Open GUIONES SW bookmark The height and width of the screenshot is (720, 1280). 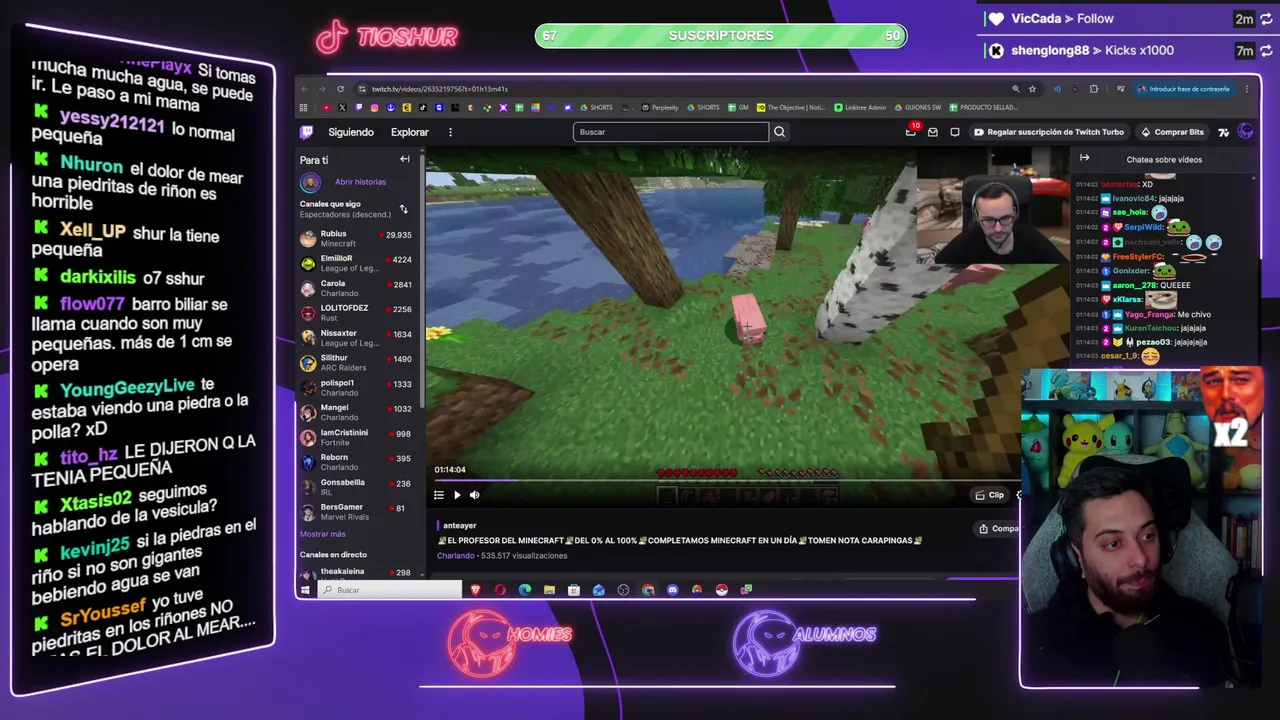pyautogui.click(x=917, y=107)
